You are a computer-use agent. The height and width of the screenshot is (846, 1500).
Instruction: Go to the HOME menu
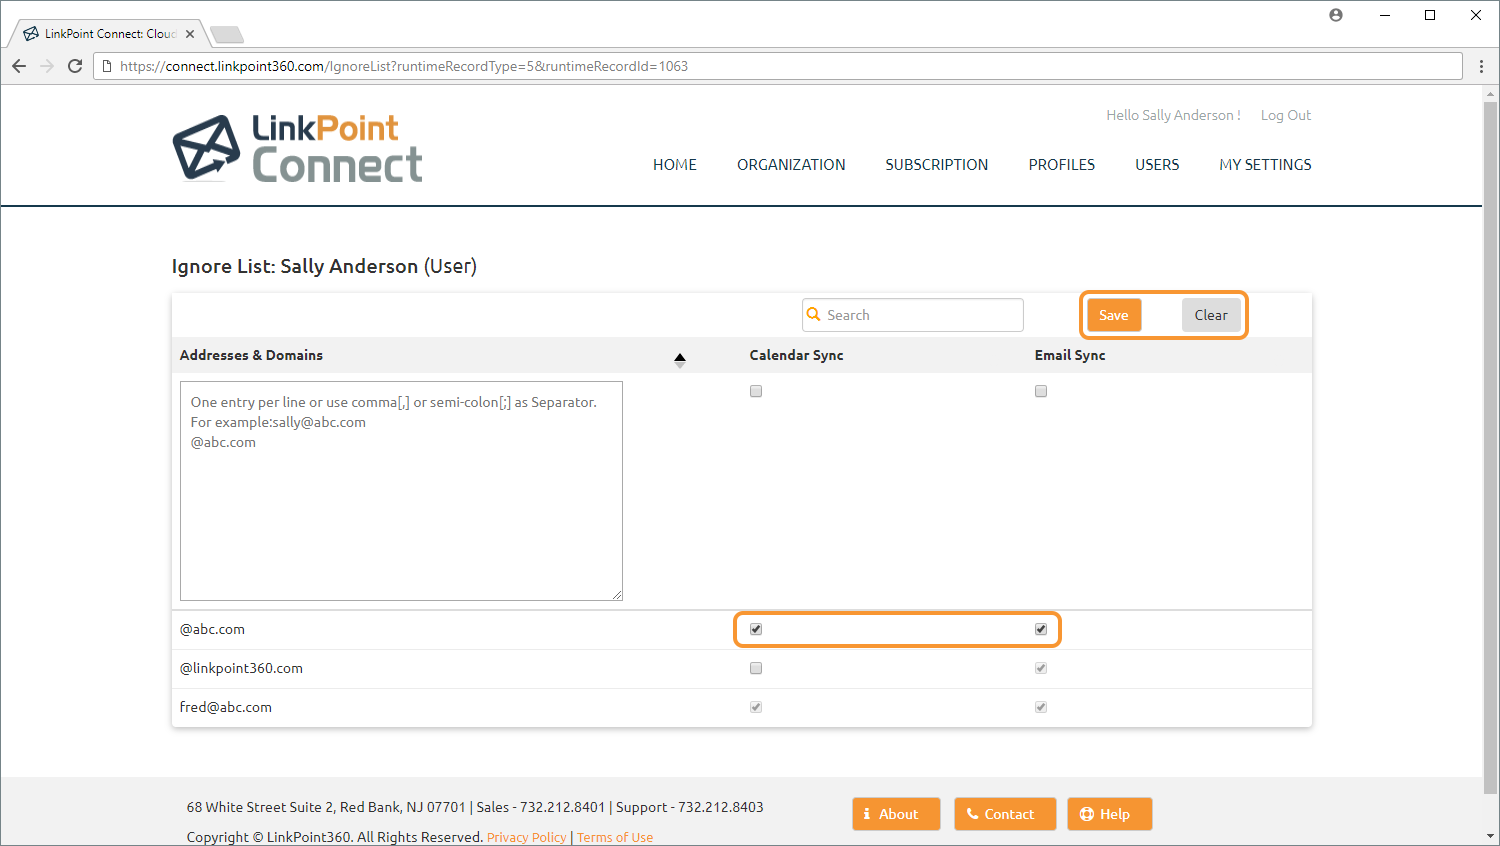point(675,165)
